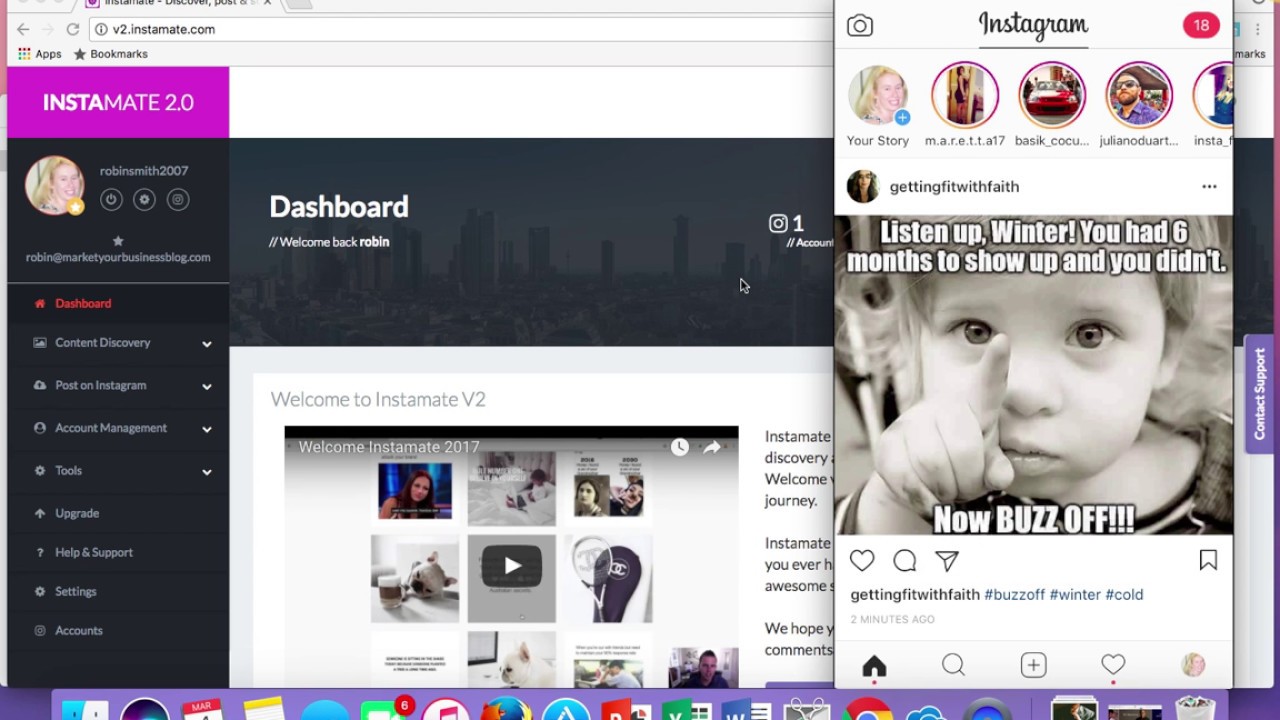This screenshot has height=720, width=1280.
Task: Open Instagram profile tab avatar
Action: pos(1193,665)
